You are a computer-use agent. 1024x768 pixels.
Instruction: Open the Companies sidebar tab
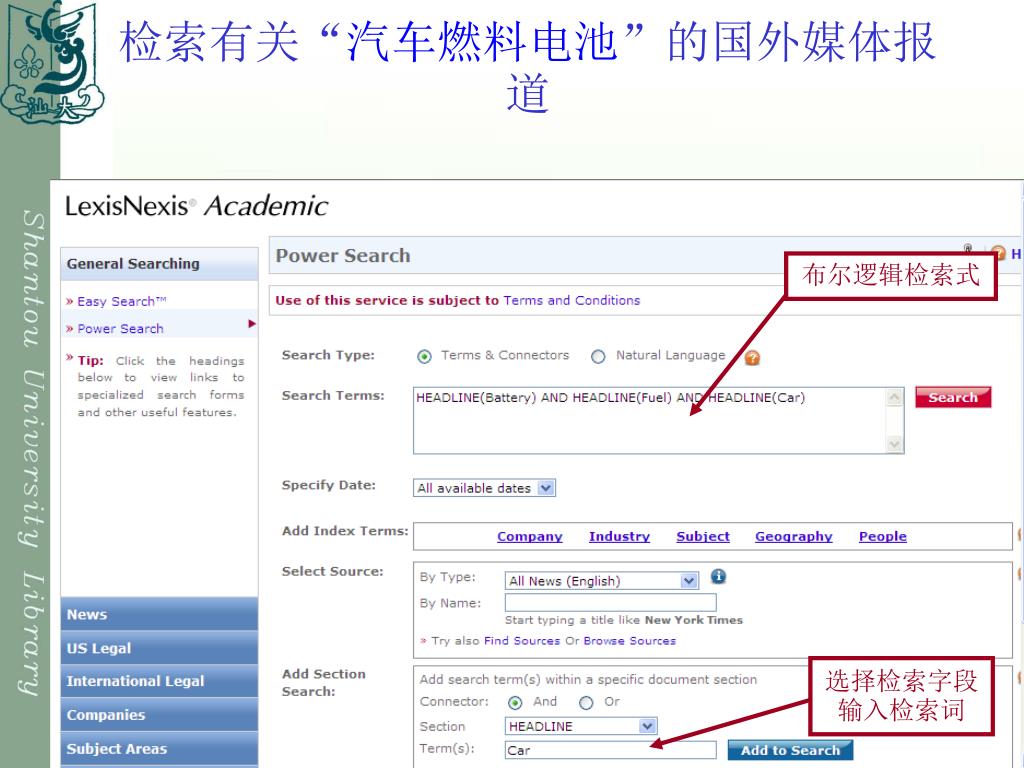point(159,715)
